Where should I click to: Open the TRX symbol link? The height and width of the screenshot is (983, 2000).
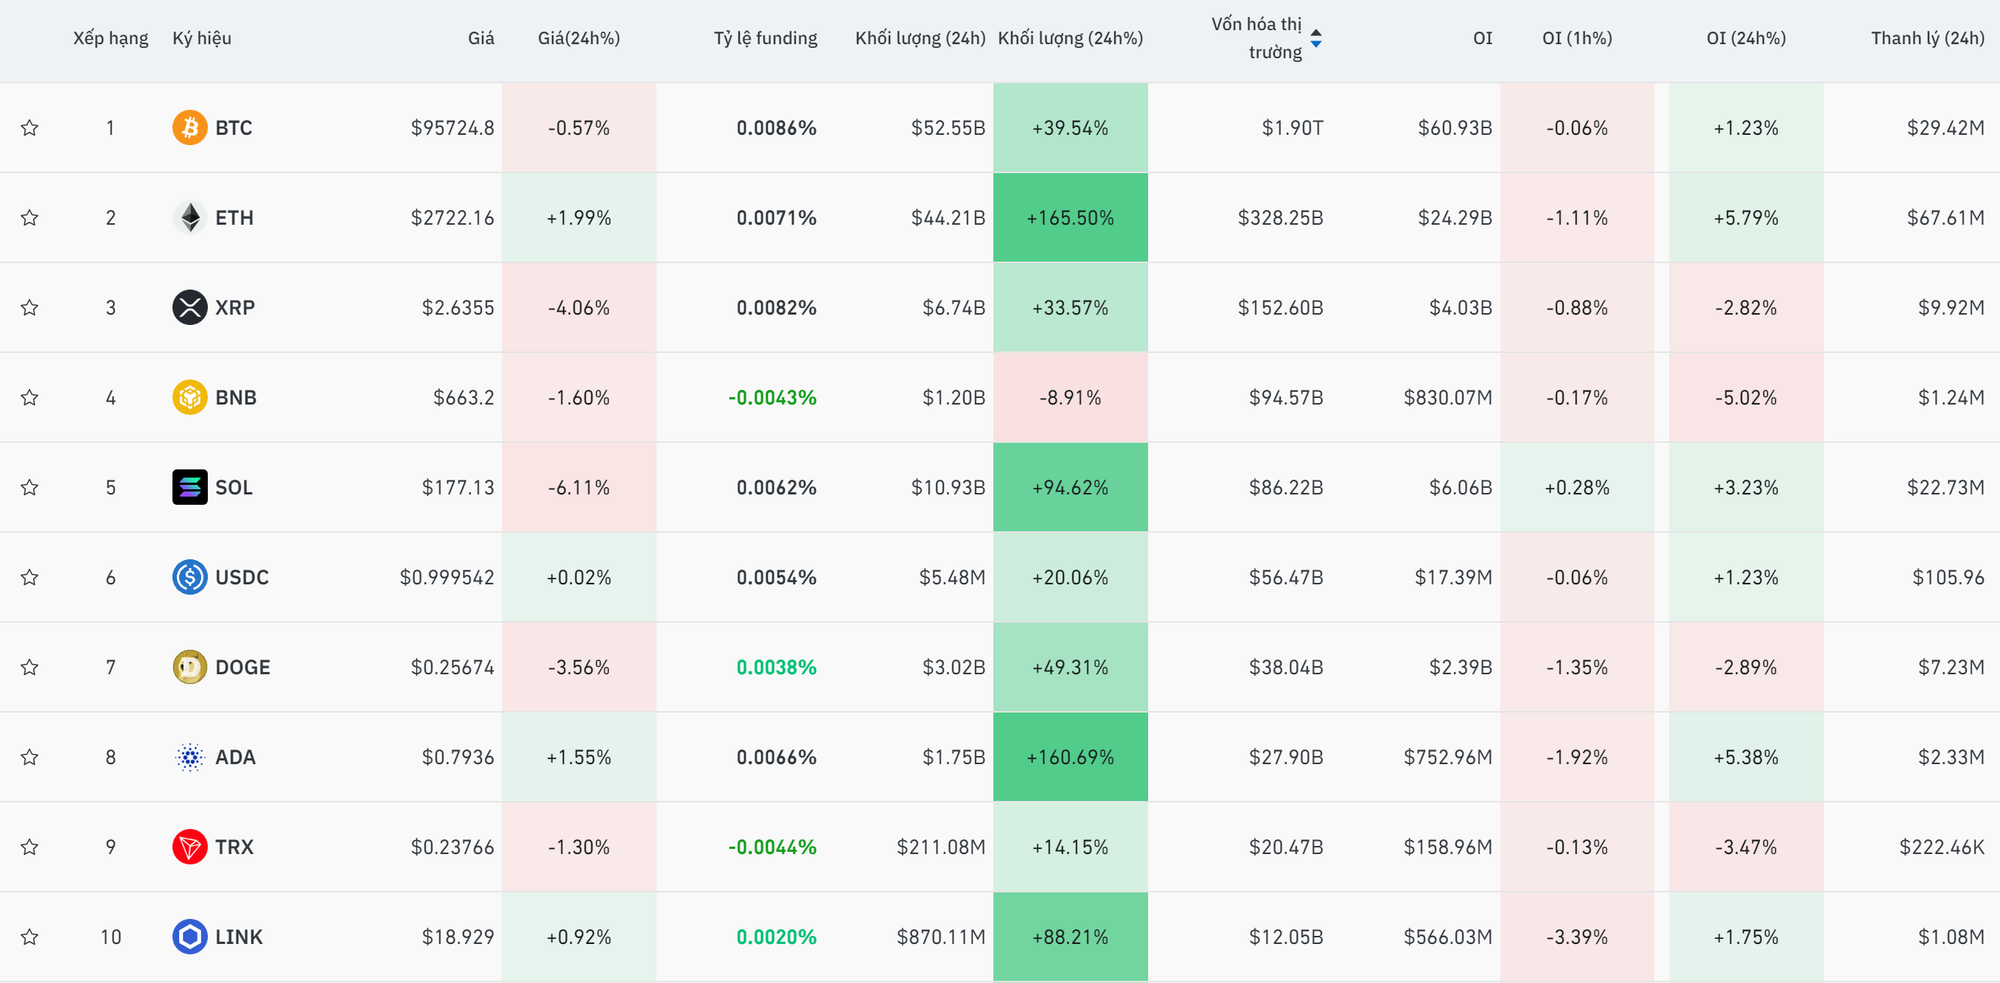[x=234, y=847]
